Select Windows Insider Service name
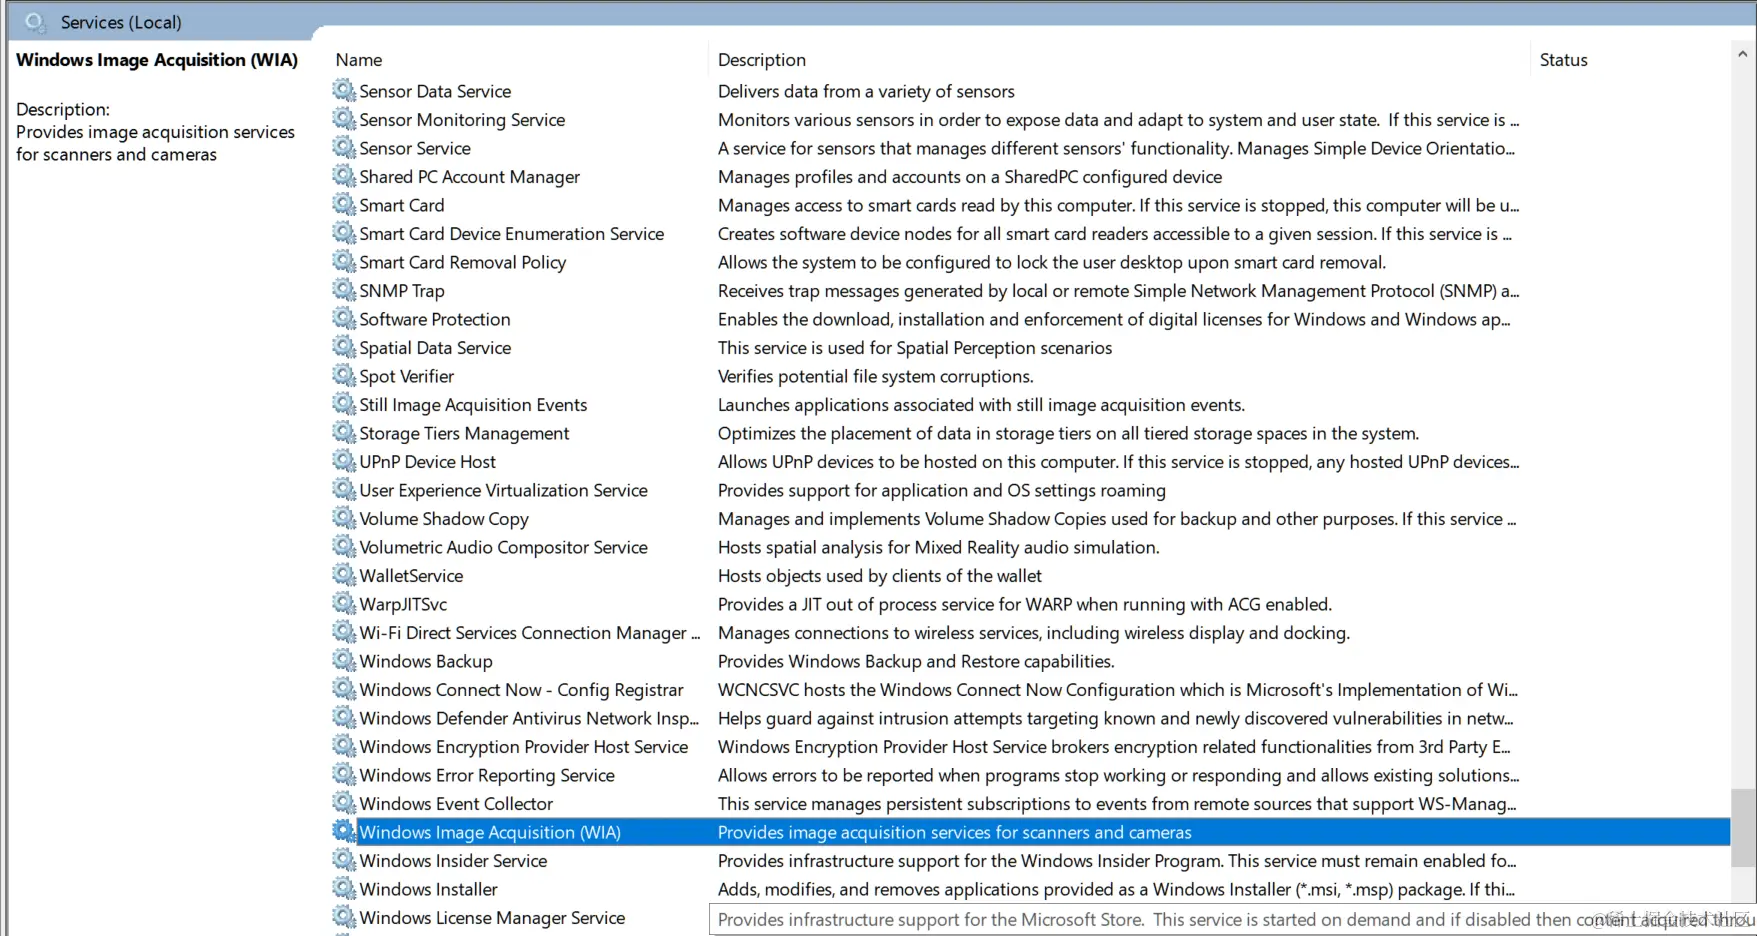 coord(453,861)
